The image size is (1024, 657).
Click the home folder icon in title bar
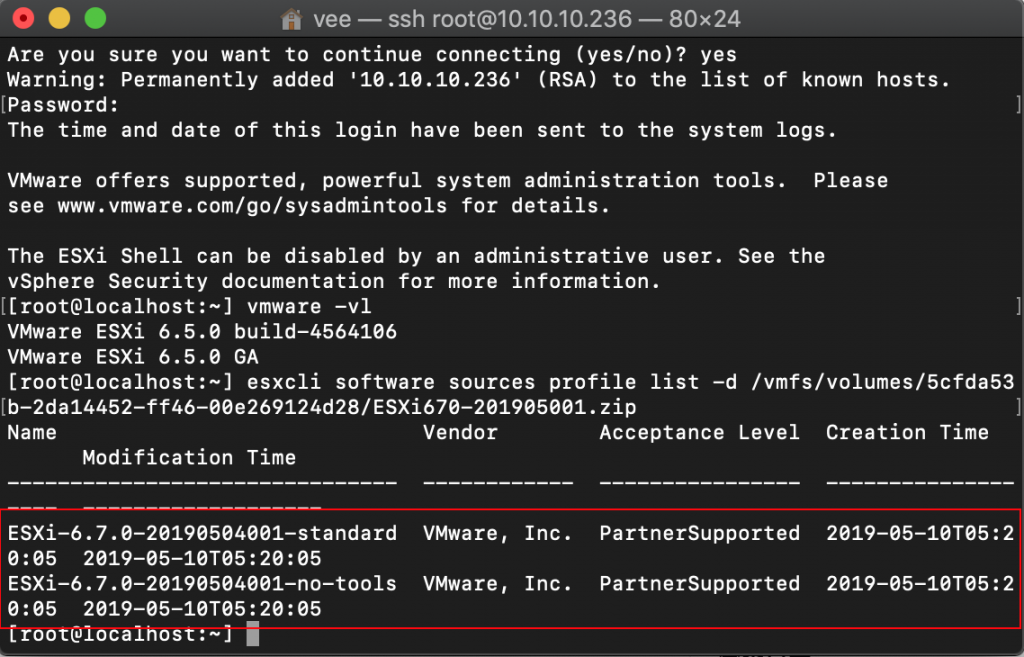[x=292, y=19]
